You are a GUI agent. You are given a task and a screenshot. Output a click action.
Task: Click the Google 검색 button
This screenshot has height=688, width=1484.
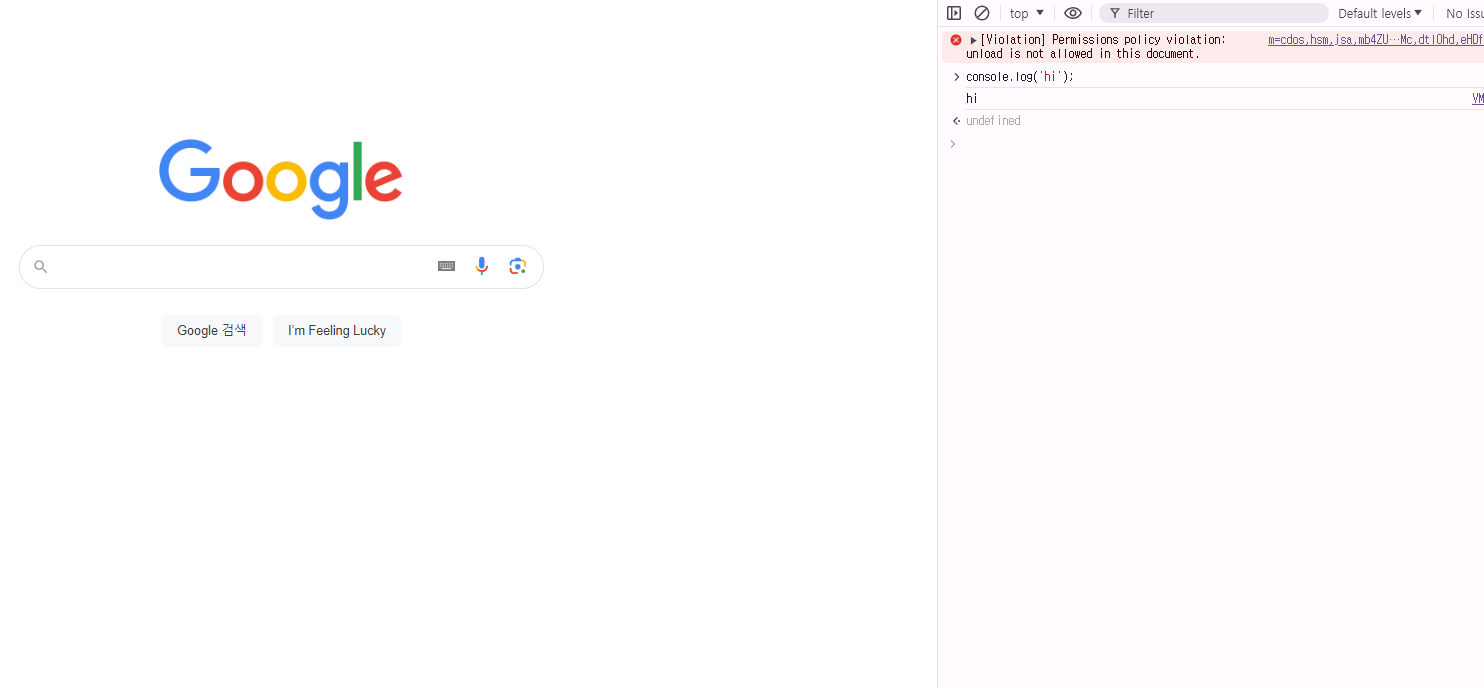212,331
